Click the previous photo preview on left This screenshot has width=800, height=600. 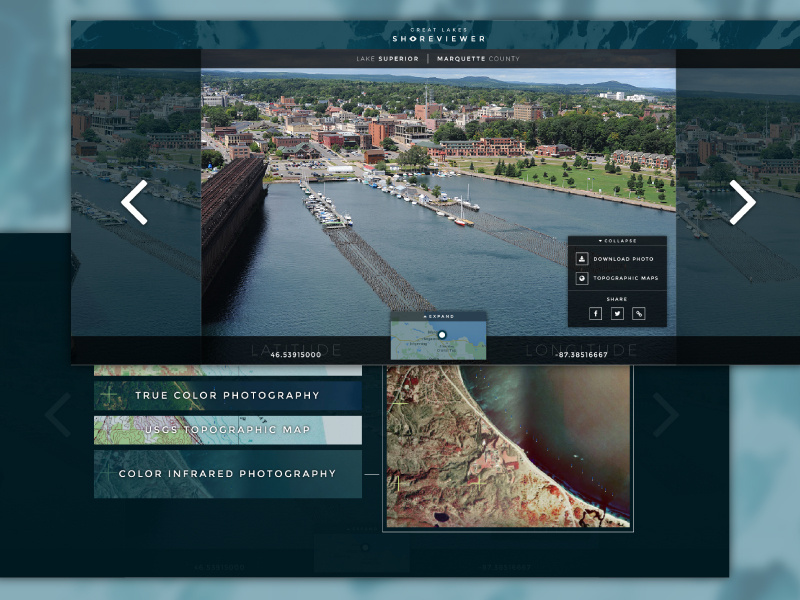click(x=136, y=202)
